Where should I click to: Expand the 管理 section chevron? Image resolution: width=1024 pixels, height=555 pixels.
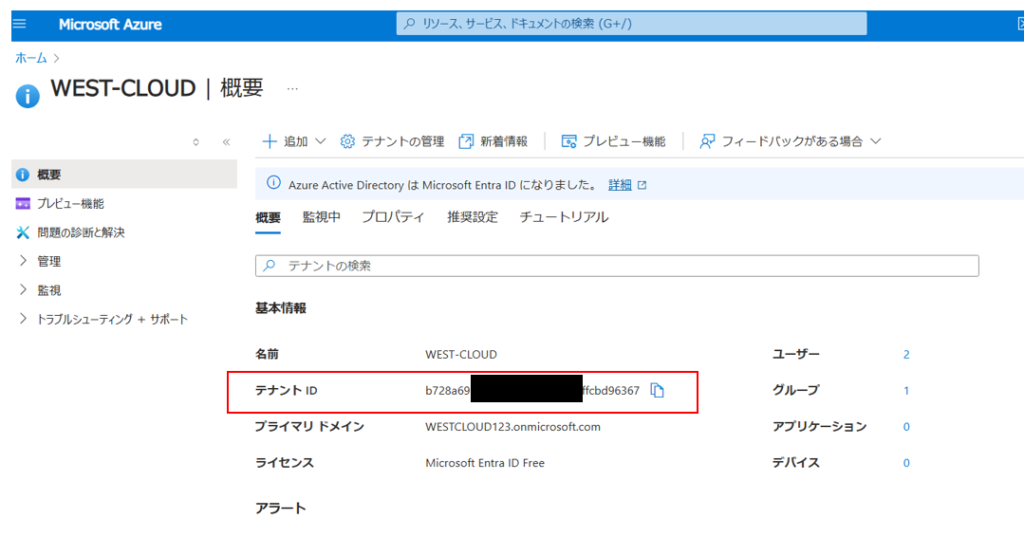coord(23,261)
